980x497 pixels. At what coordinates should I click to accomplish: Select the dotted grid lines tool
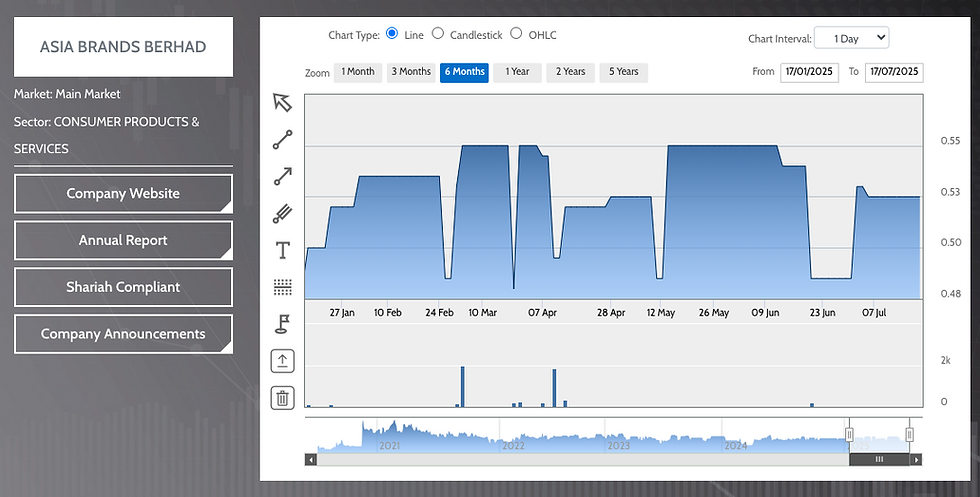[x=282, y=287]
